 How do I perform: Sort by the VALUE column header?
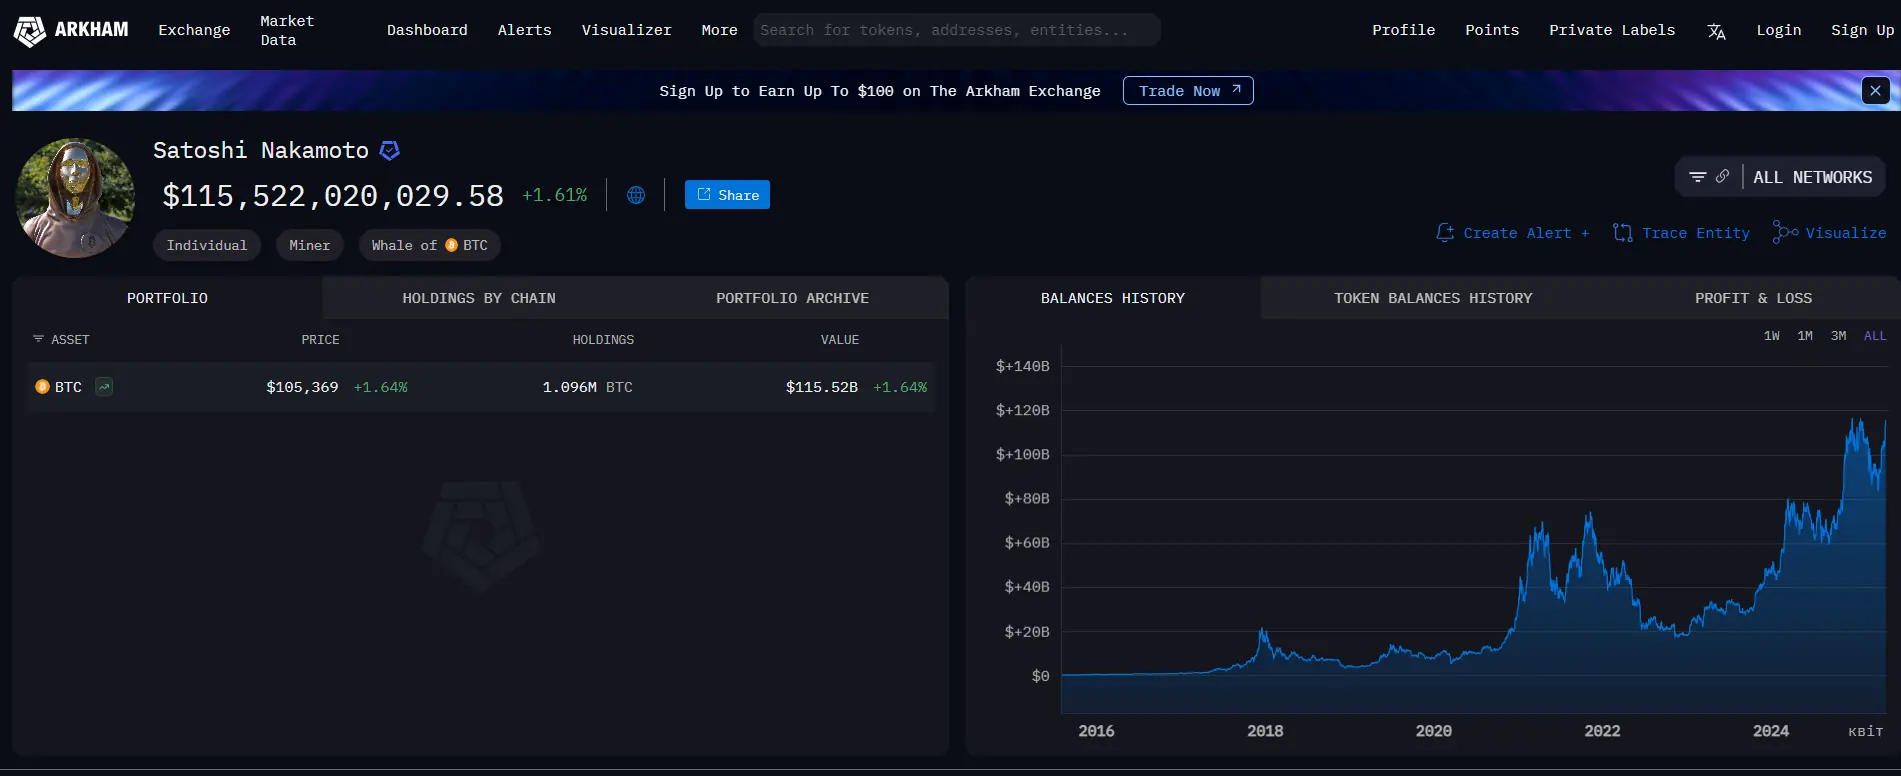(x=840, y=340)
